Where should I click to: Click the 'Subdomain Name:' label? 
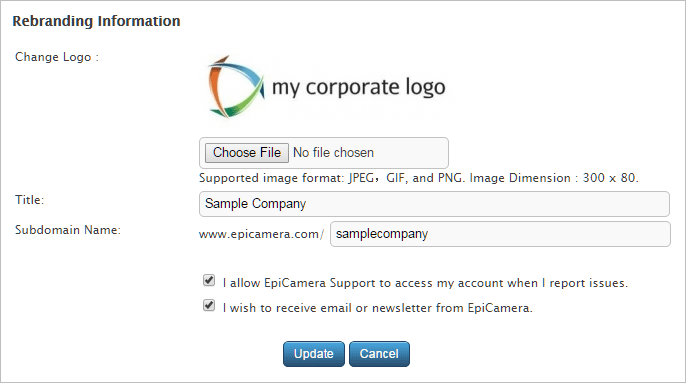tap(68, 230)
